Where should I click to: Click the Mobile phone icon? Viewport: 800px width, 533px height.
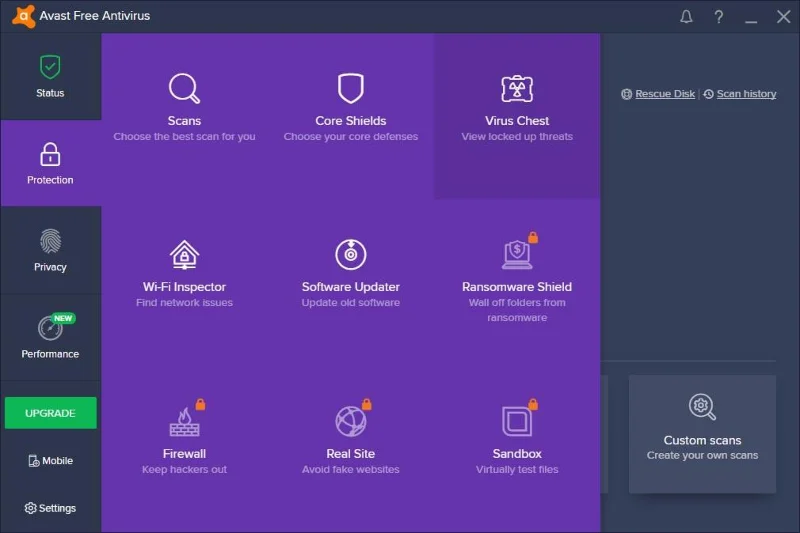coord(34,461)
